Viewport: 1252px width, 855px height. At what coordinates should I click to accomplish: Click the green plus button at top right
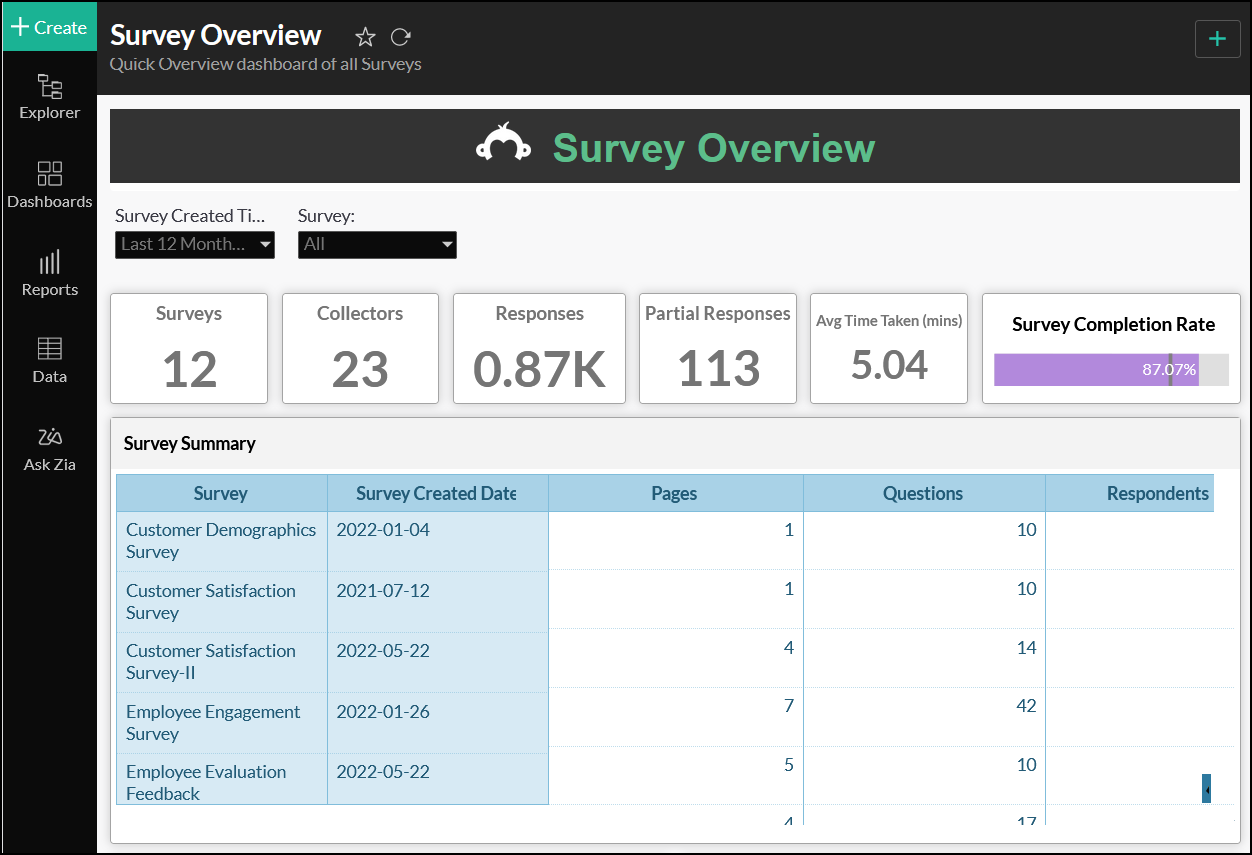tap(1217, 39)
